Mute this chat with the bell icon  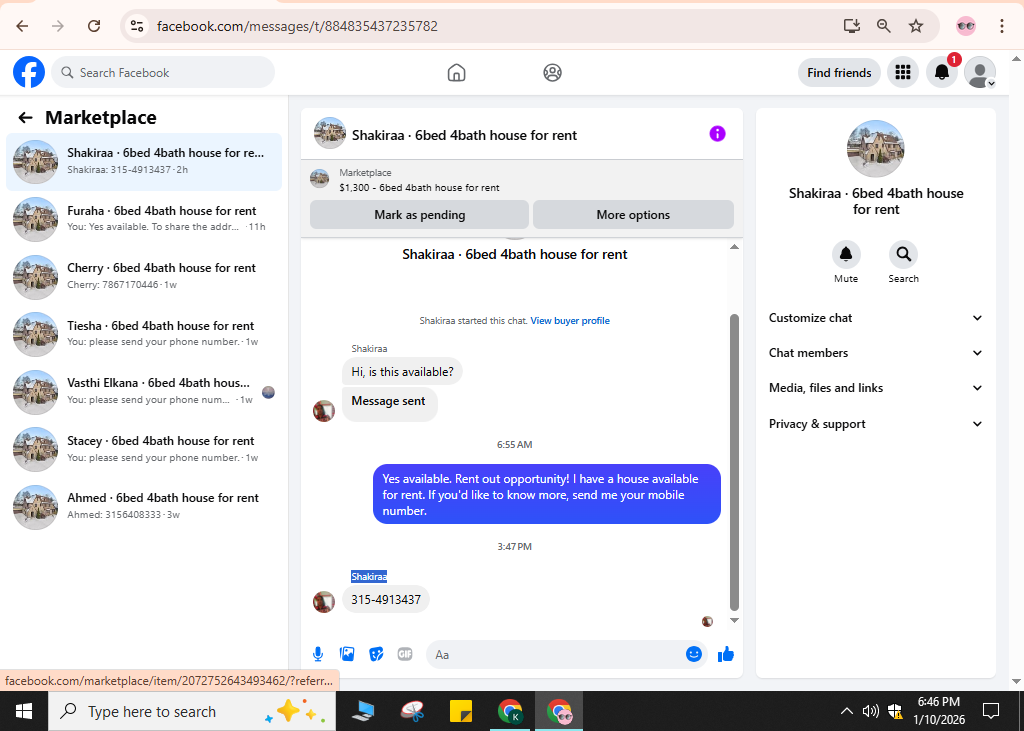click(x=846, y=254)
